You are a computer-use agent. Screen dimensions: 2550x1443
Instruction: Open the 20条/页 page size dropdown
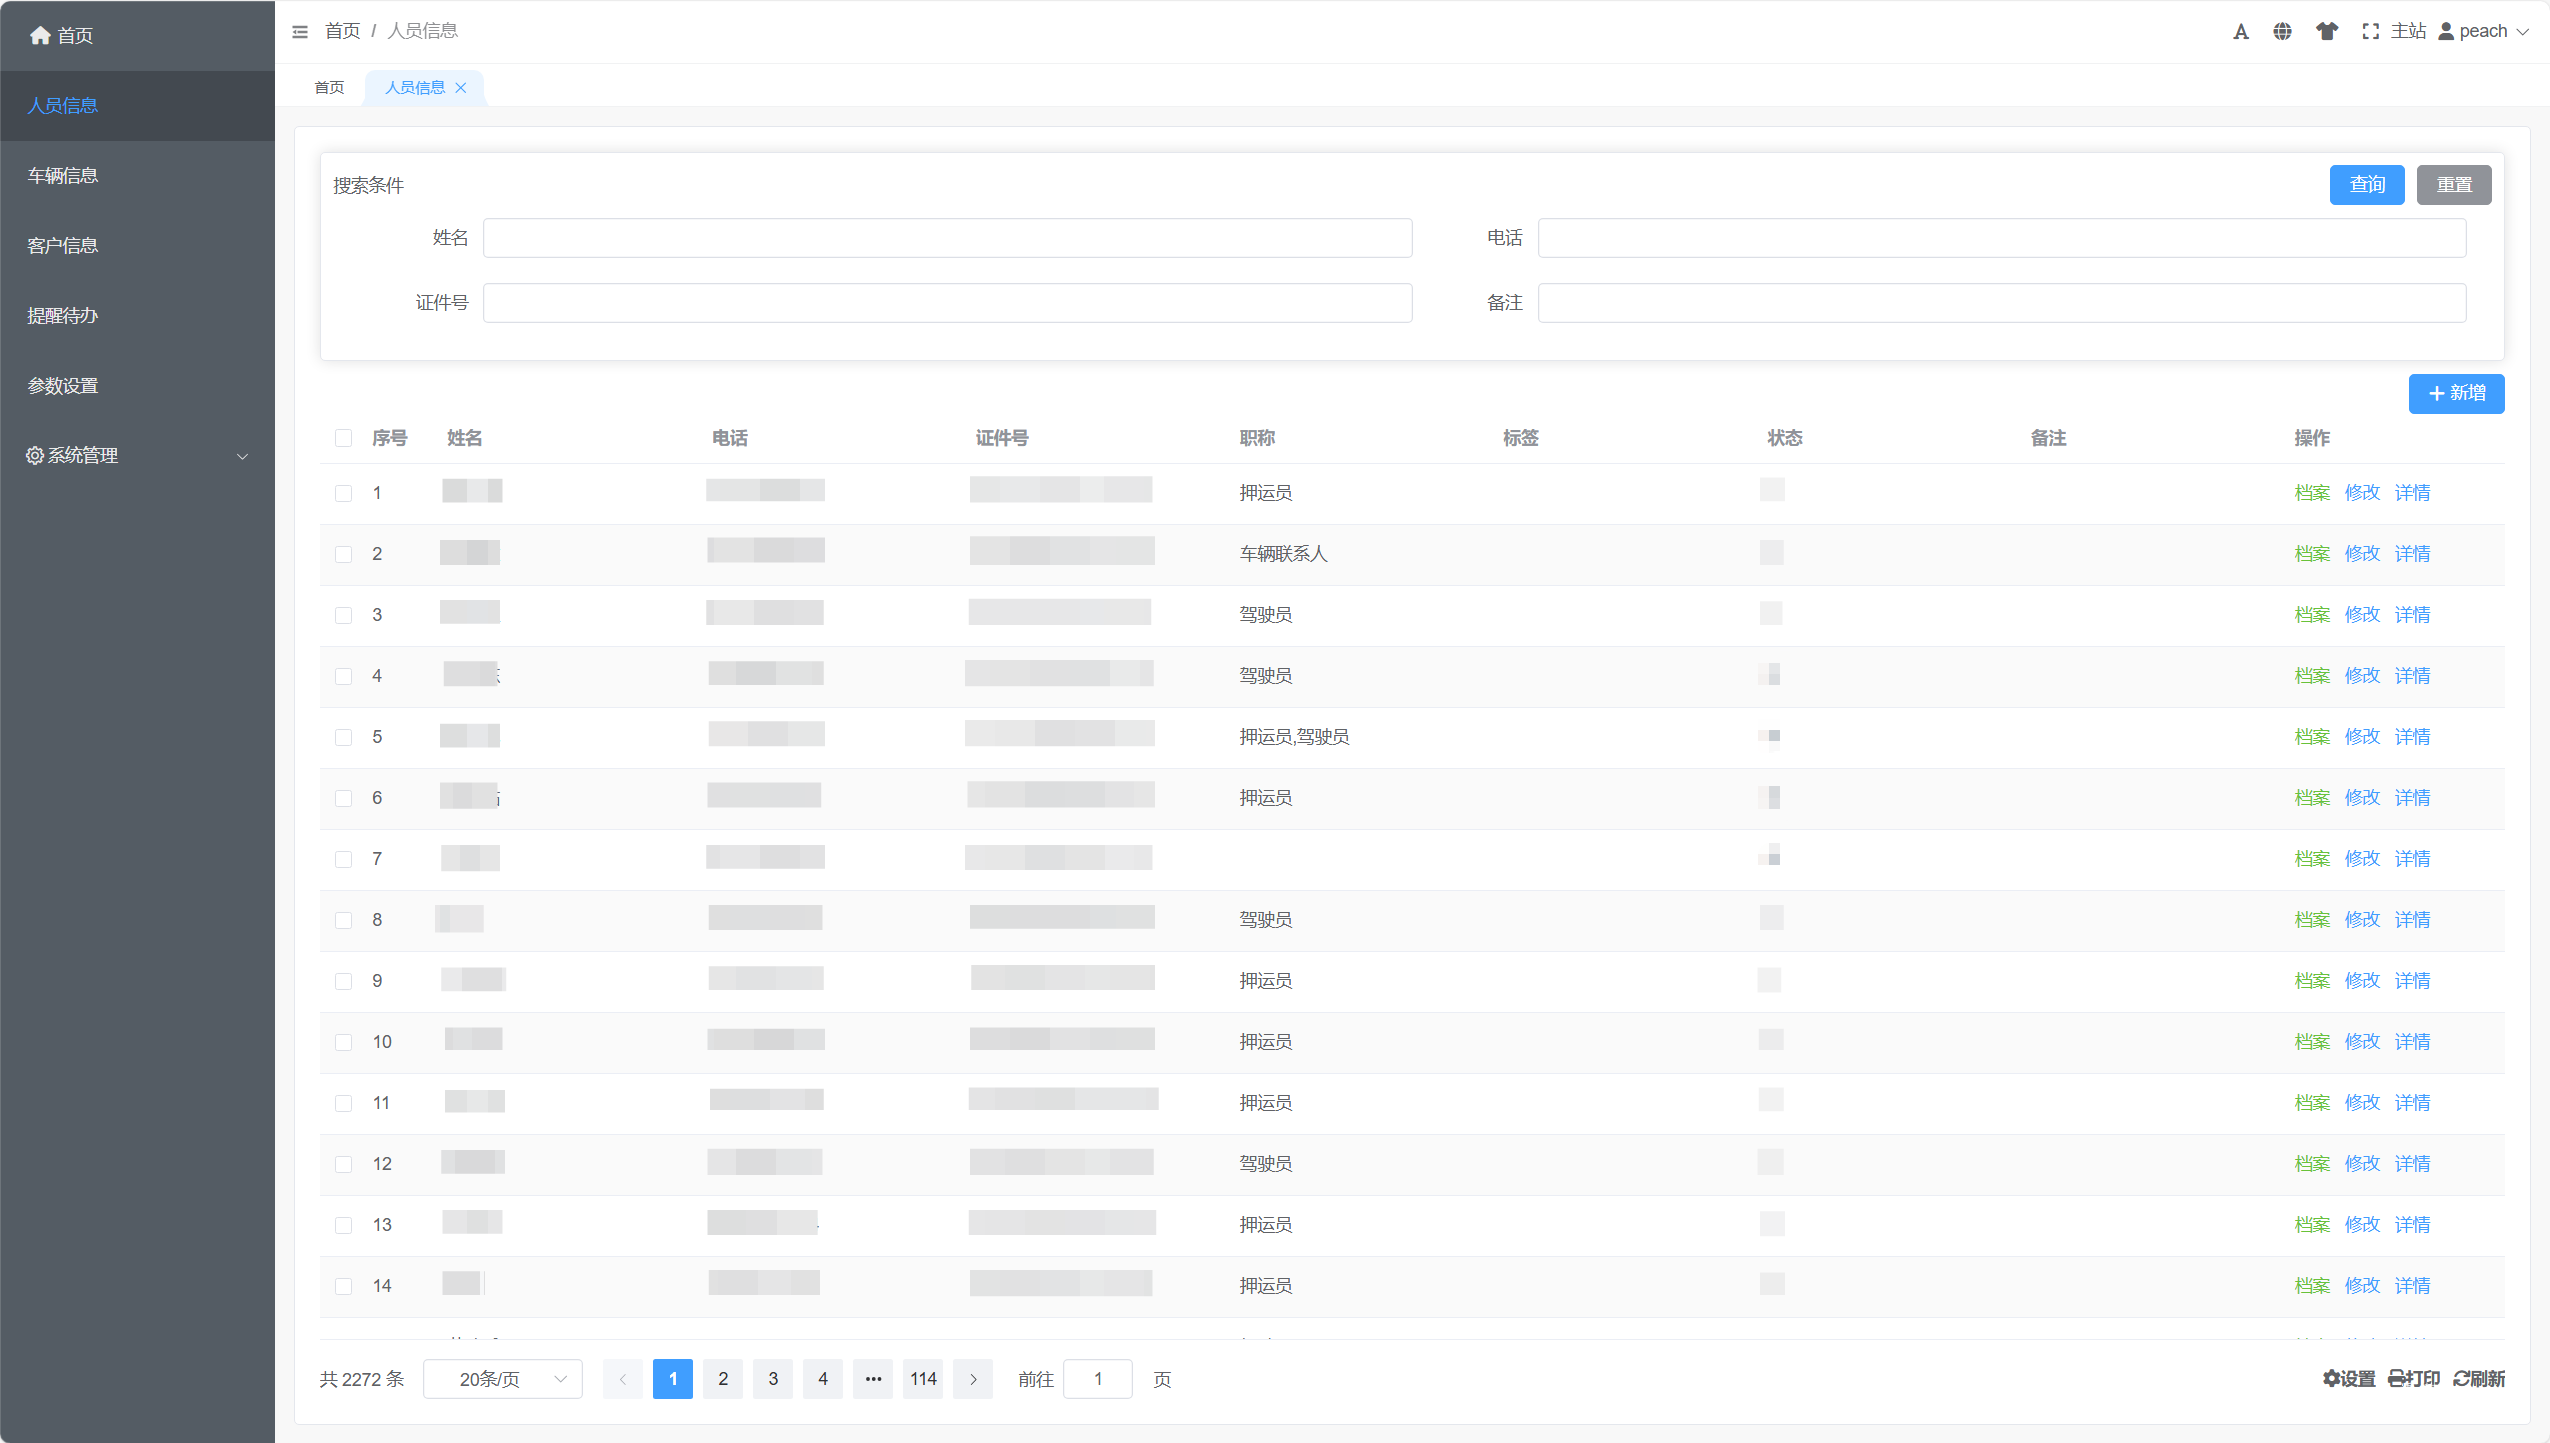[502, 1379]
